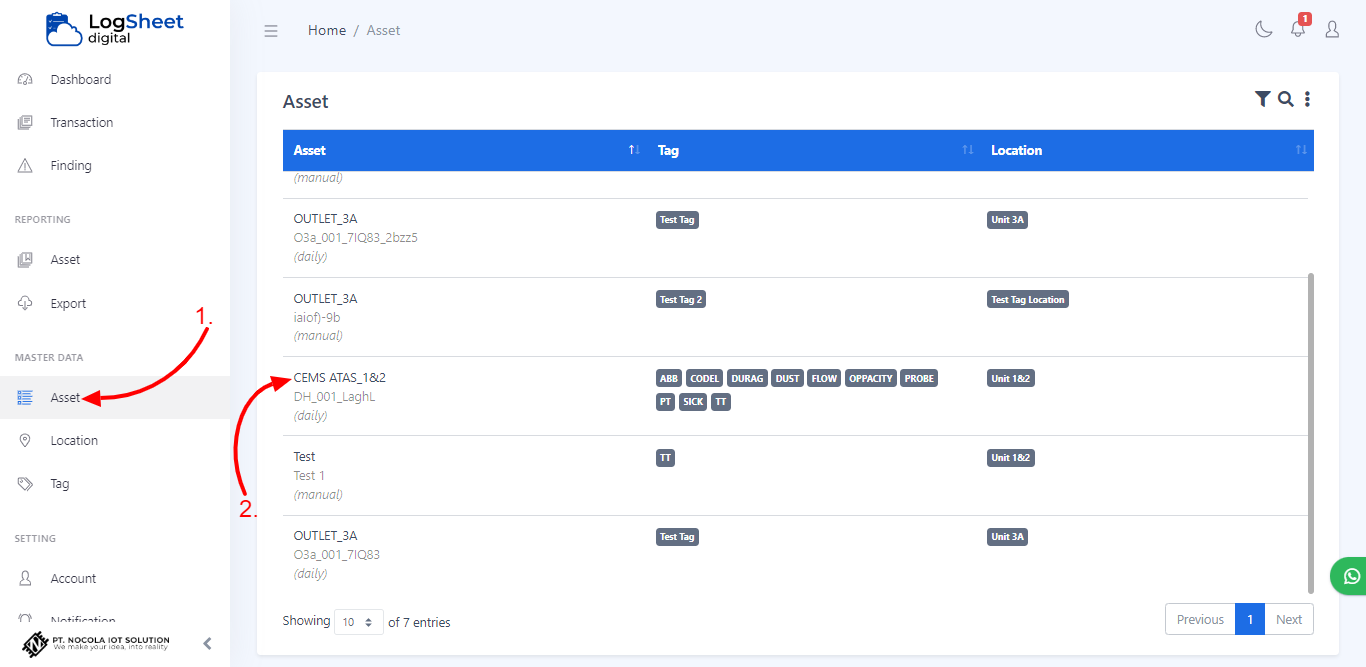Toggle dark mode with the moon icon
Screen dimensions: 1366x667
tap(1263, 29)
